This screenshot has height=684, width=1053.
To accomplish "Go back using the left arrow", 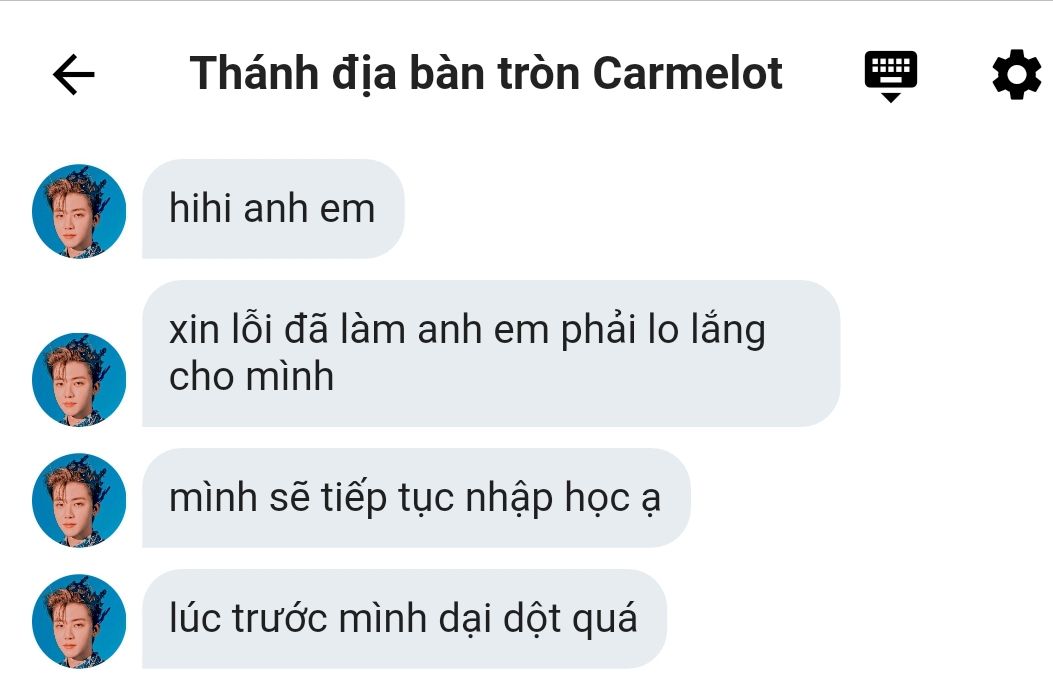I will pos(74,74).
